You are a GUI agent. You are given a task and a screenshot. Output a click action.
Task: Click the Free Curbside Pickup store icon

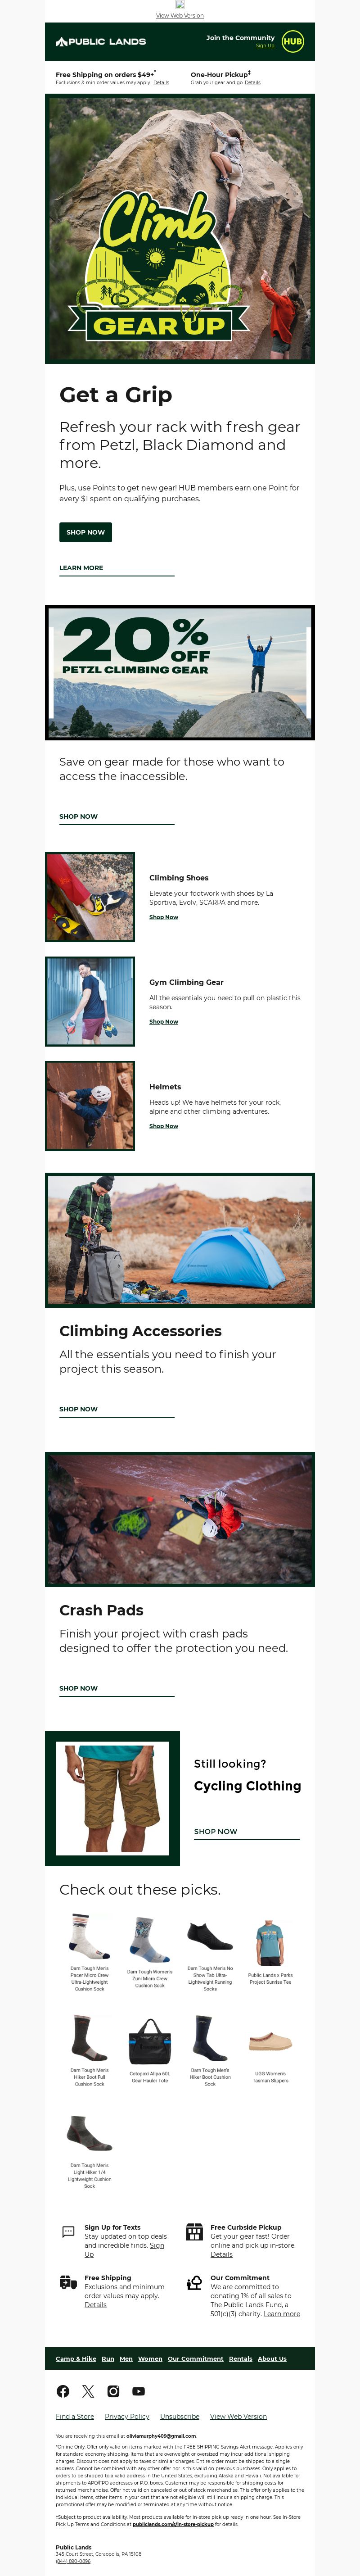coord(194,2231)
